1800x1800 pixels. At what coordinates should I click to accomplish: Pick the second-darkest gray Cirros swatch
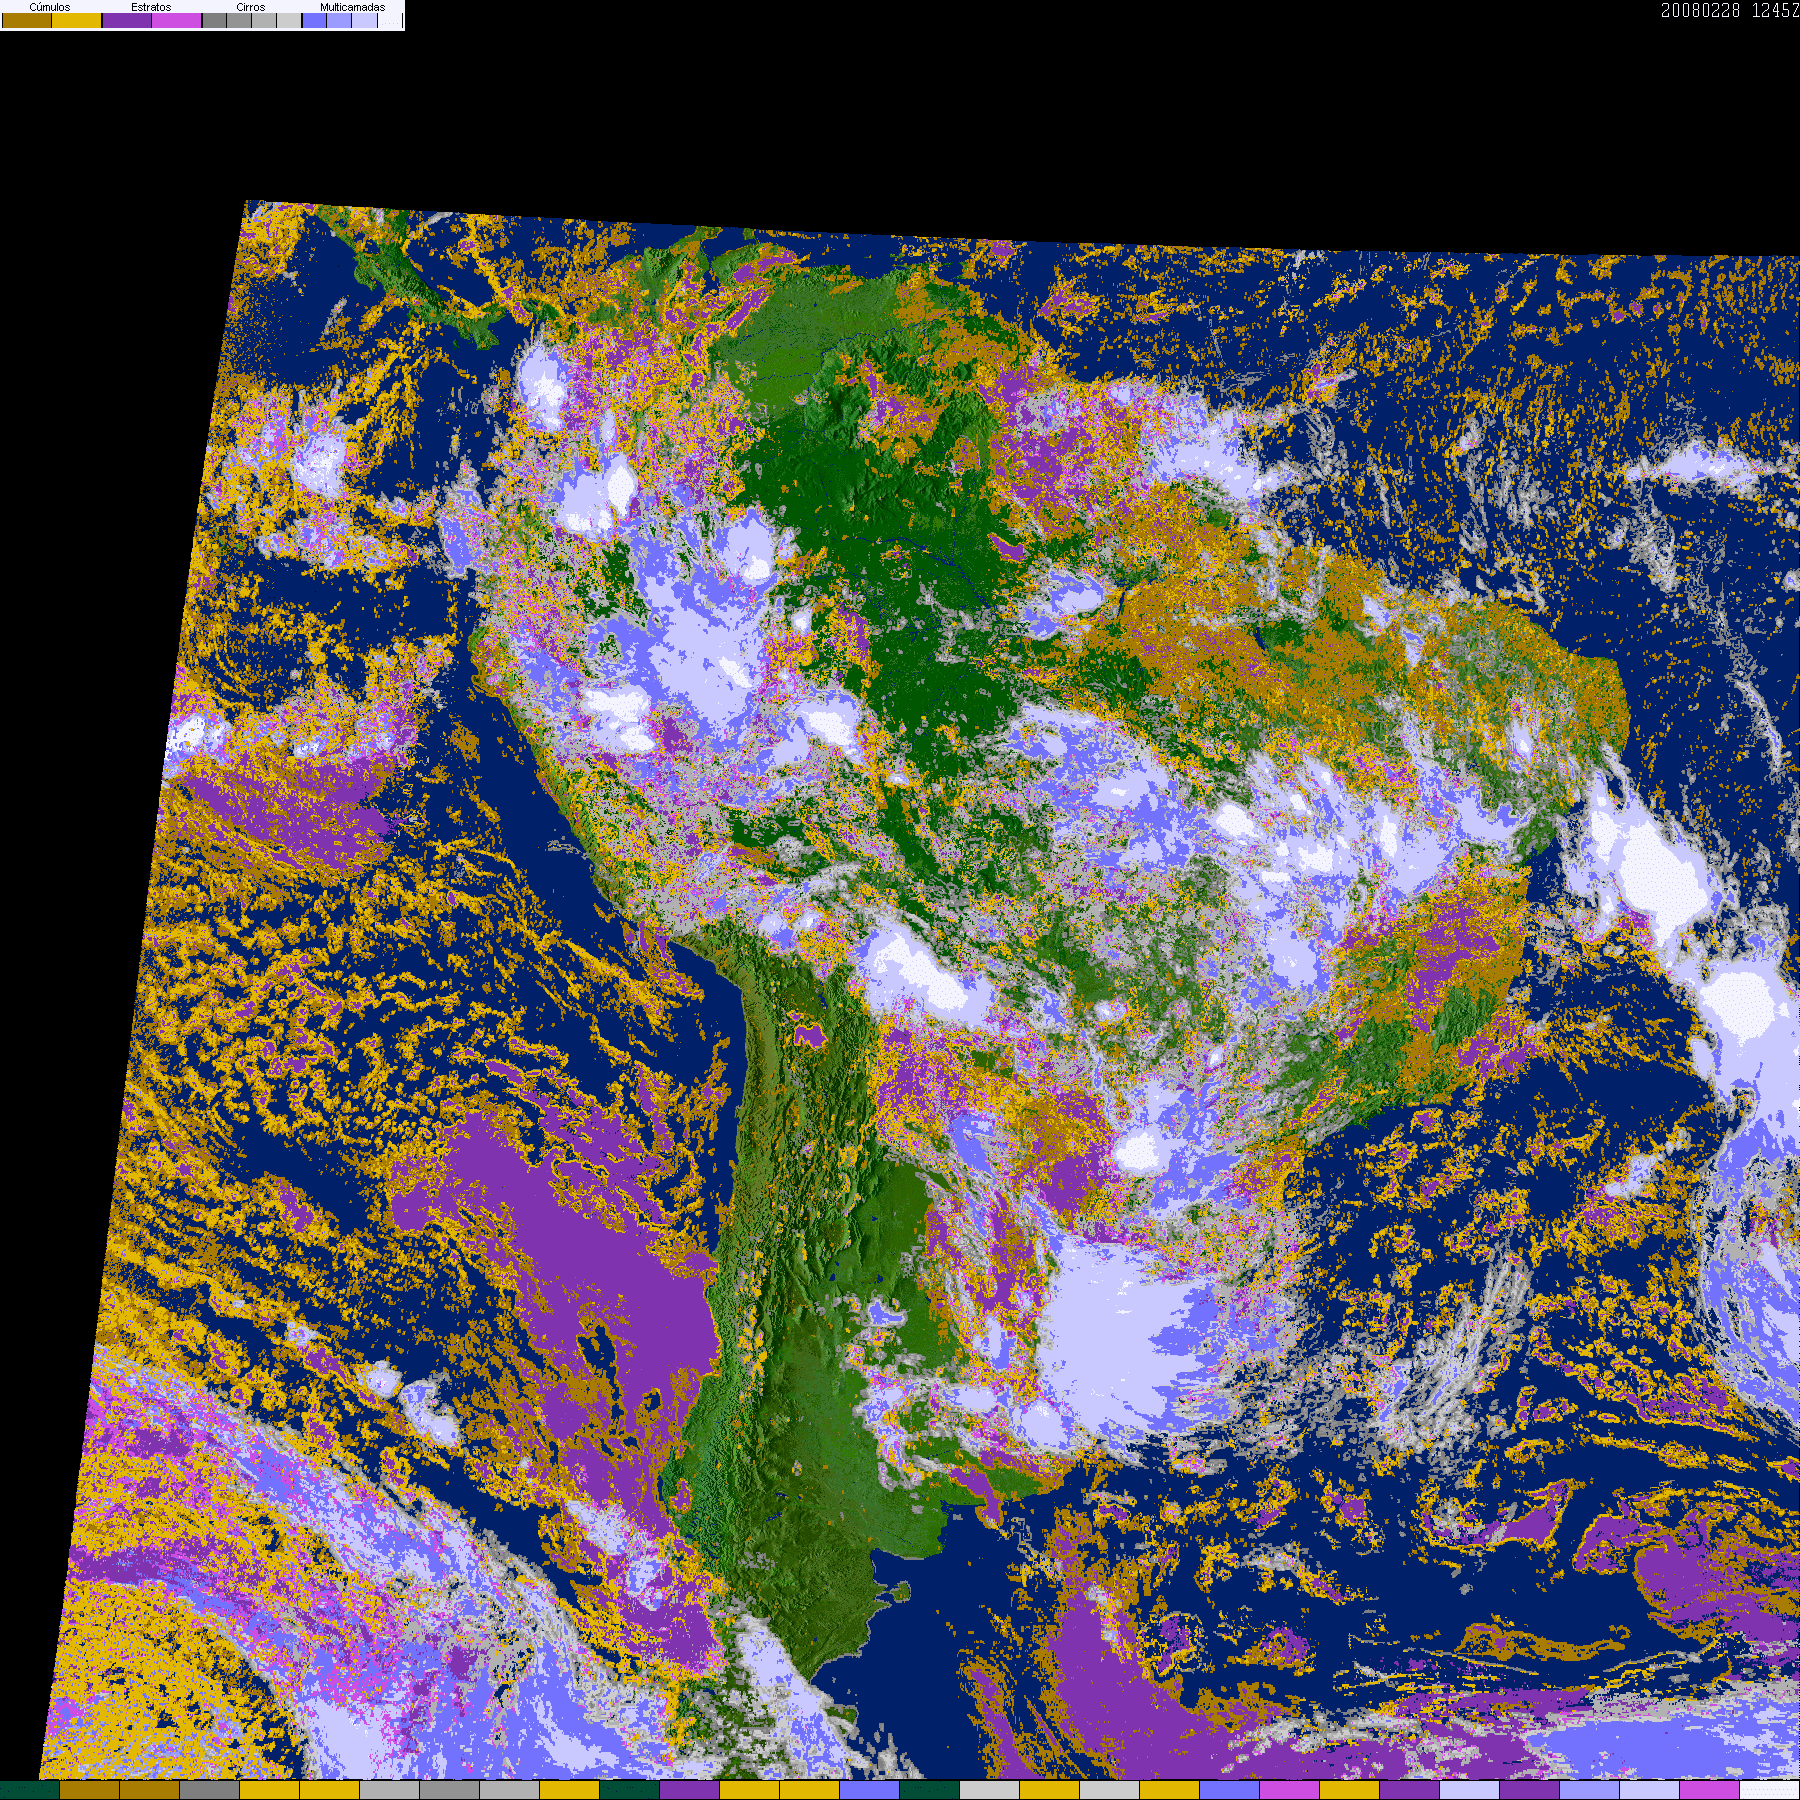[239, 20]
